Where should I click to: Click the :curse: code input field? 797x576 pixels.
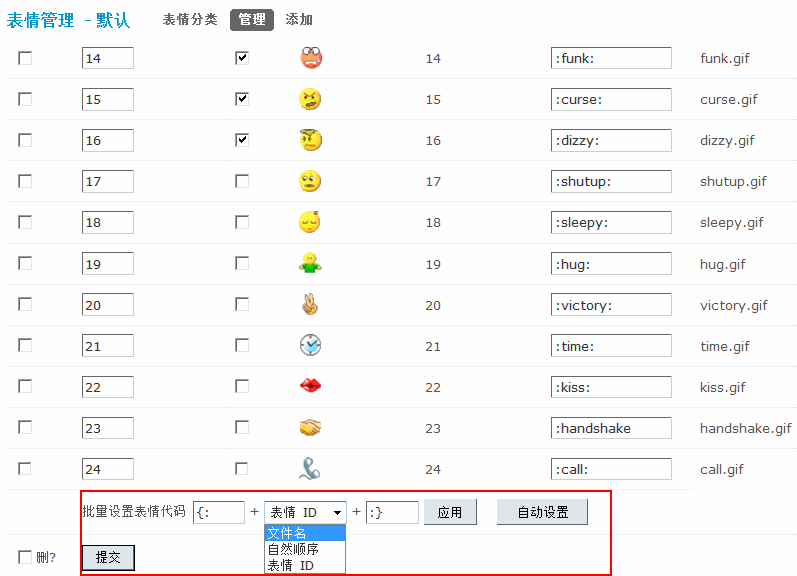tap(611, 99)
